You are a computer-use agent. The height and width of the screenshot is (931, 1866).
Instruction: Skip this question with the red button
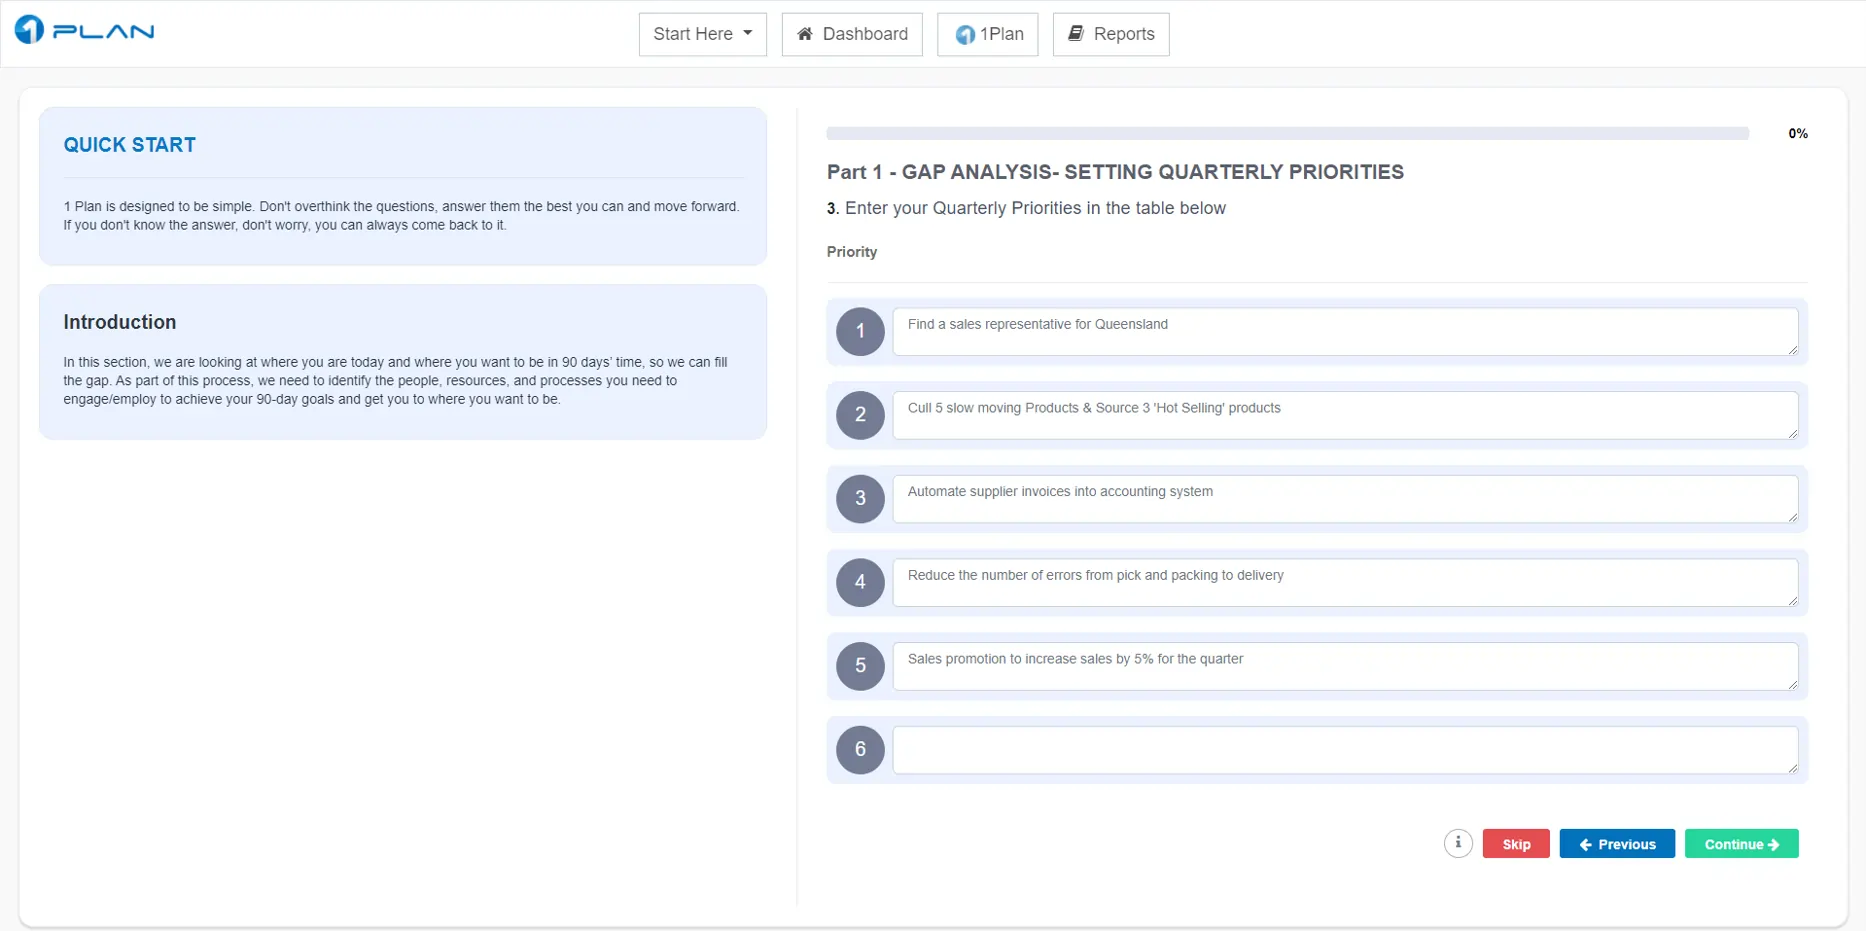click(1516, 844)
